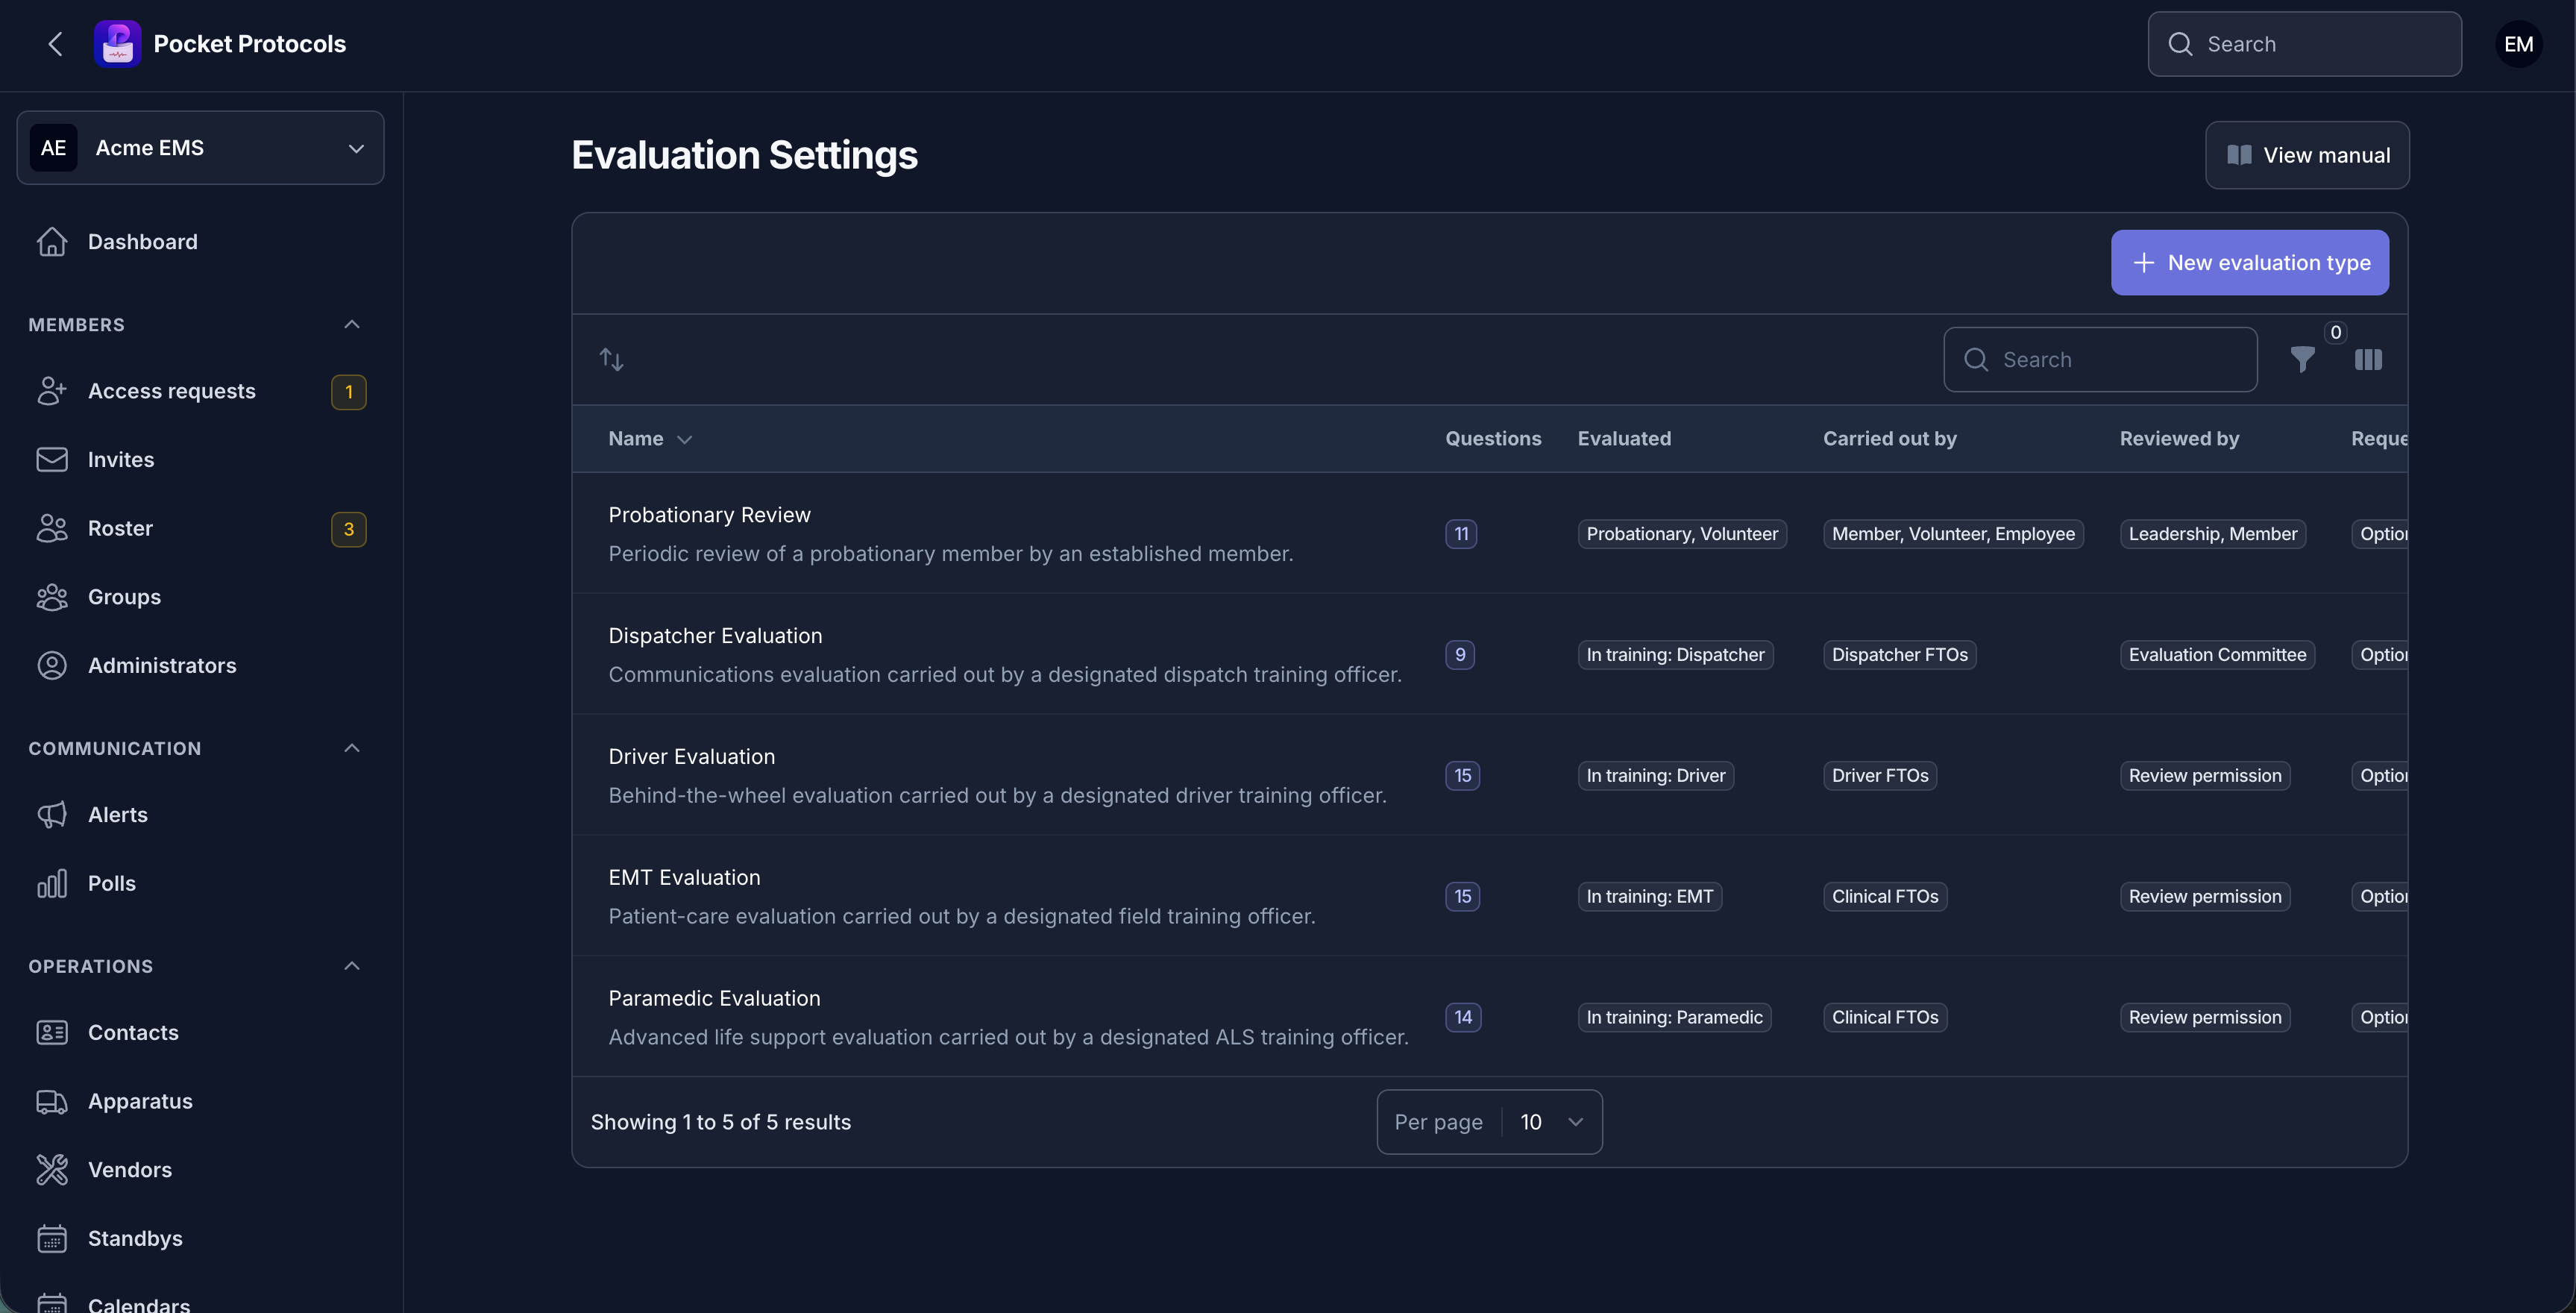Open the EMT Evaluation row
The image size is (2576, 1313).
1489,896
